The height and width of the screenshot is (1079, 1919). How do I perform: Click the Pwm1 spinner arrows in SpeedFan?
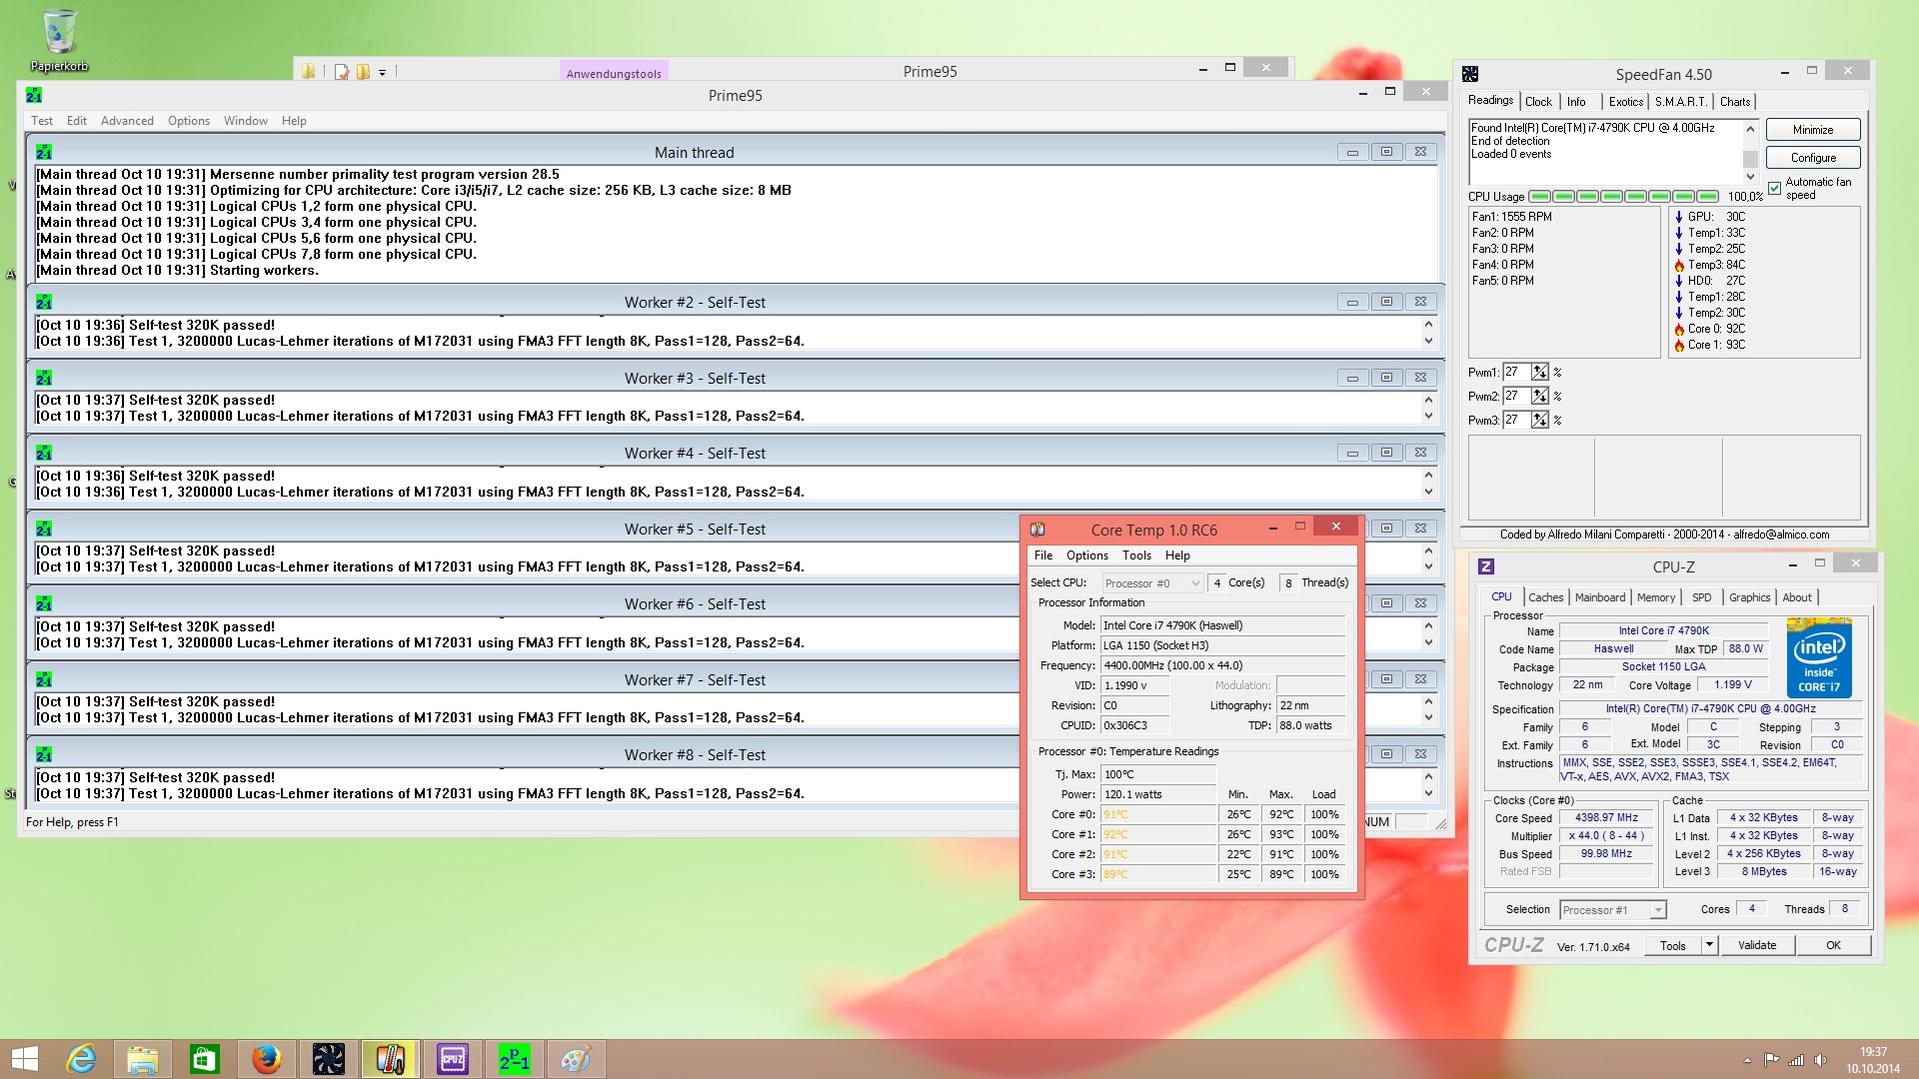(x=1539, y=372)
